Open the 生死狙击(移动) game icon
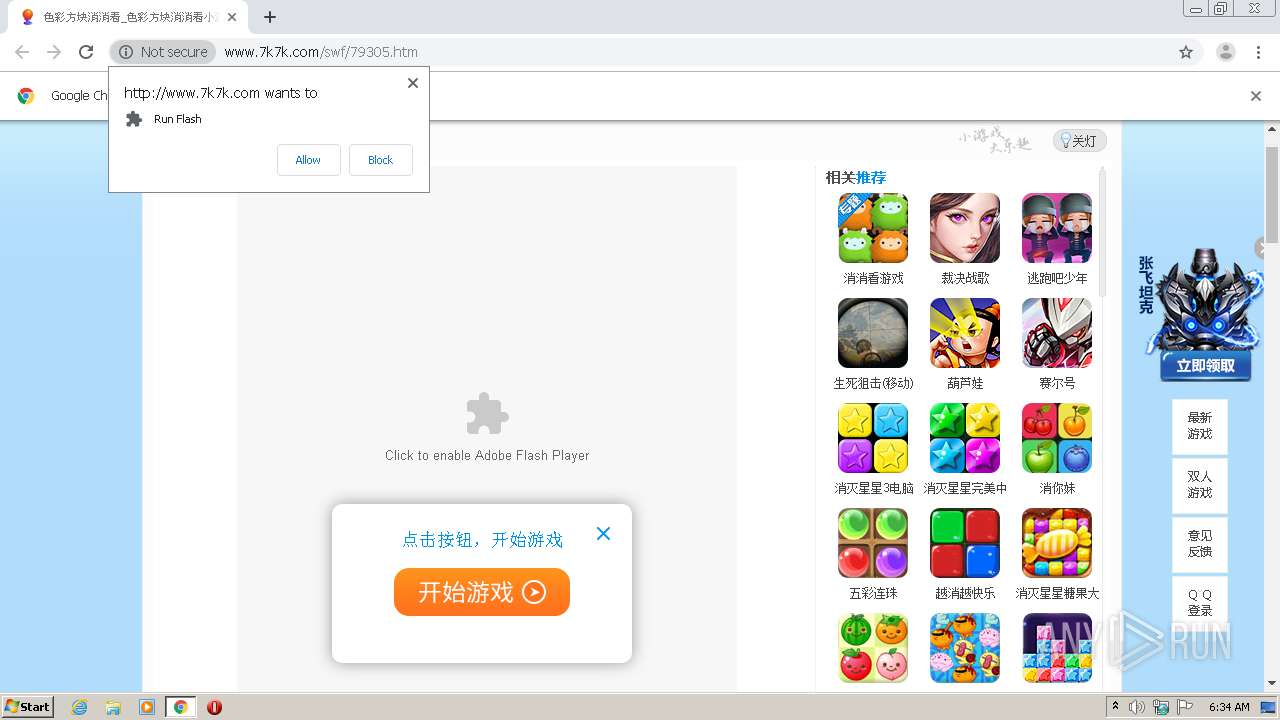This screenshot has height=720, width=1280. tap(873, 333)
